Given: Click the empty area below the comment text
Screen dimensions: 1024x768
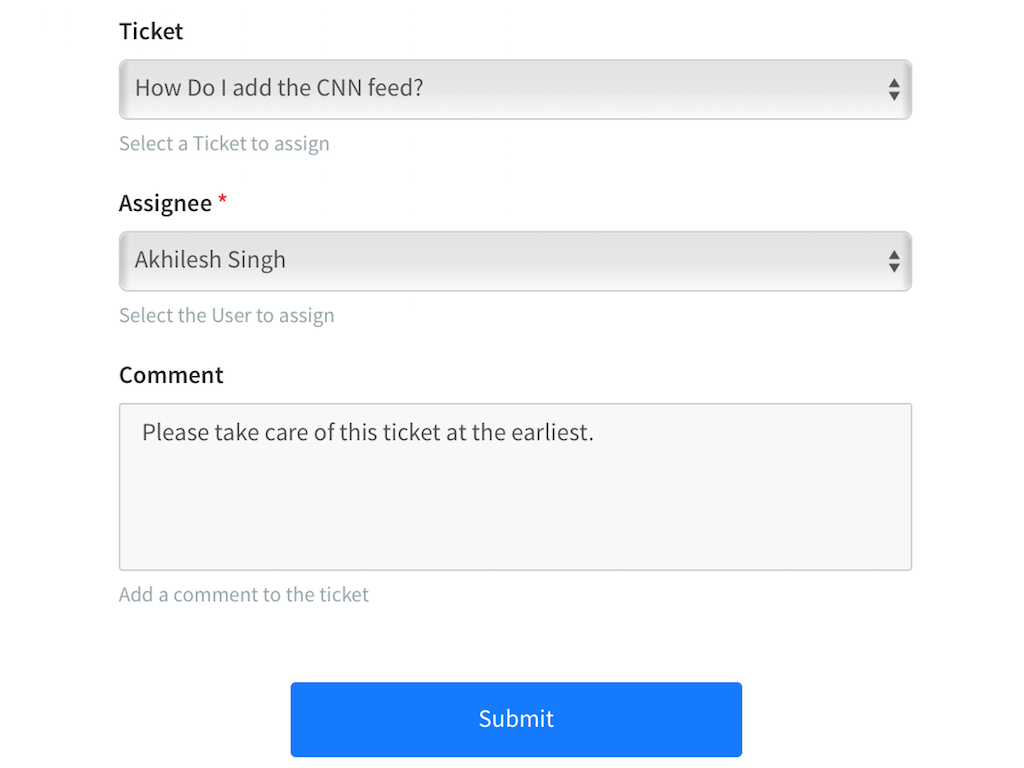Looking at the screenshot, I should (515, 520).
